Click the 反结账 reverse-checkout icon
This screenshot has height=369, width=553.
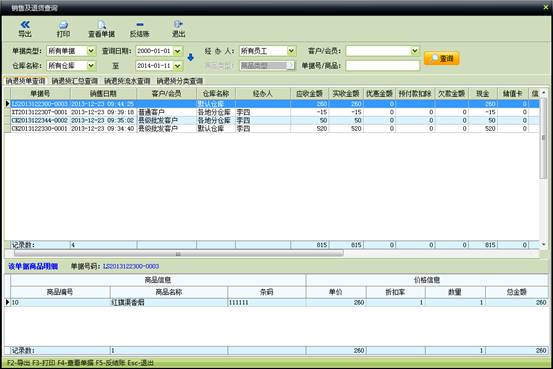(140, 25)
